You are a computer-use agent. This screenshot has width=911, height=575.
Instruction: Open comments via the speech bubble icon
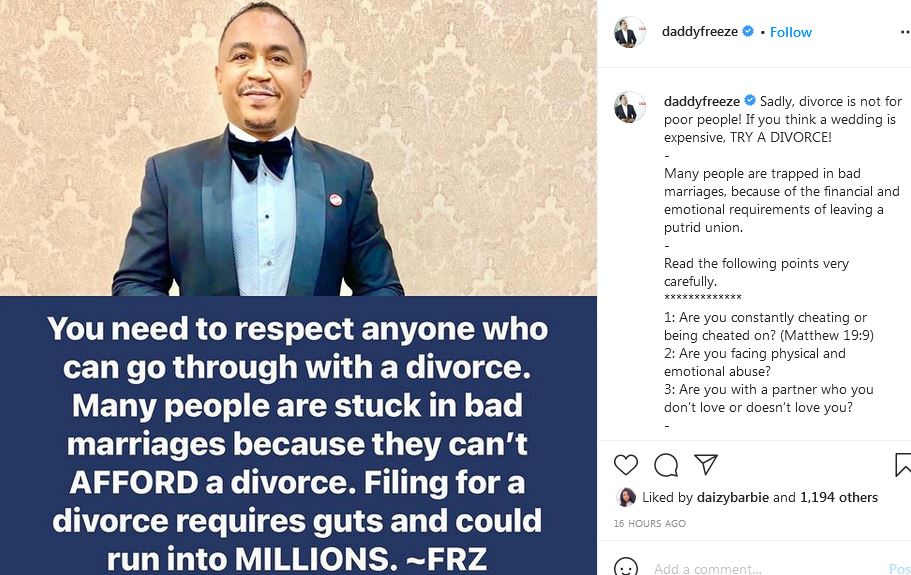coord(666,465)
